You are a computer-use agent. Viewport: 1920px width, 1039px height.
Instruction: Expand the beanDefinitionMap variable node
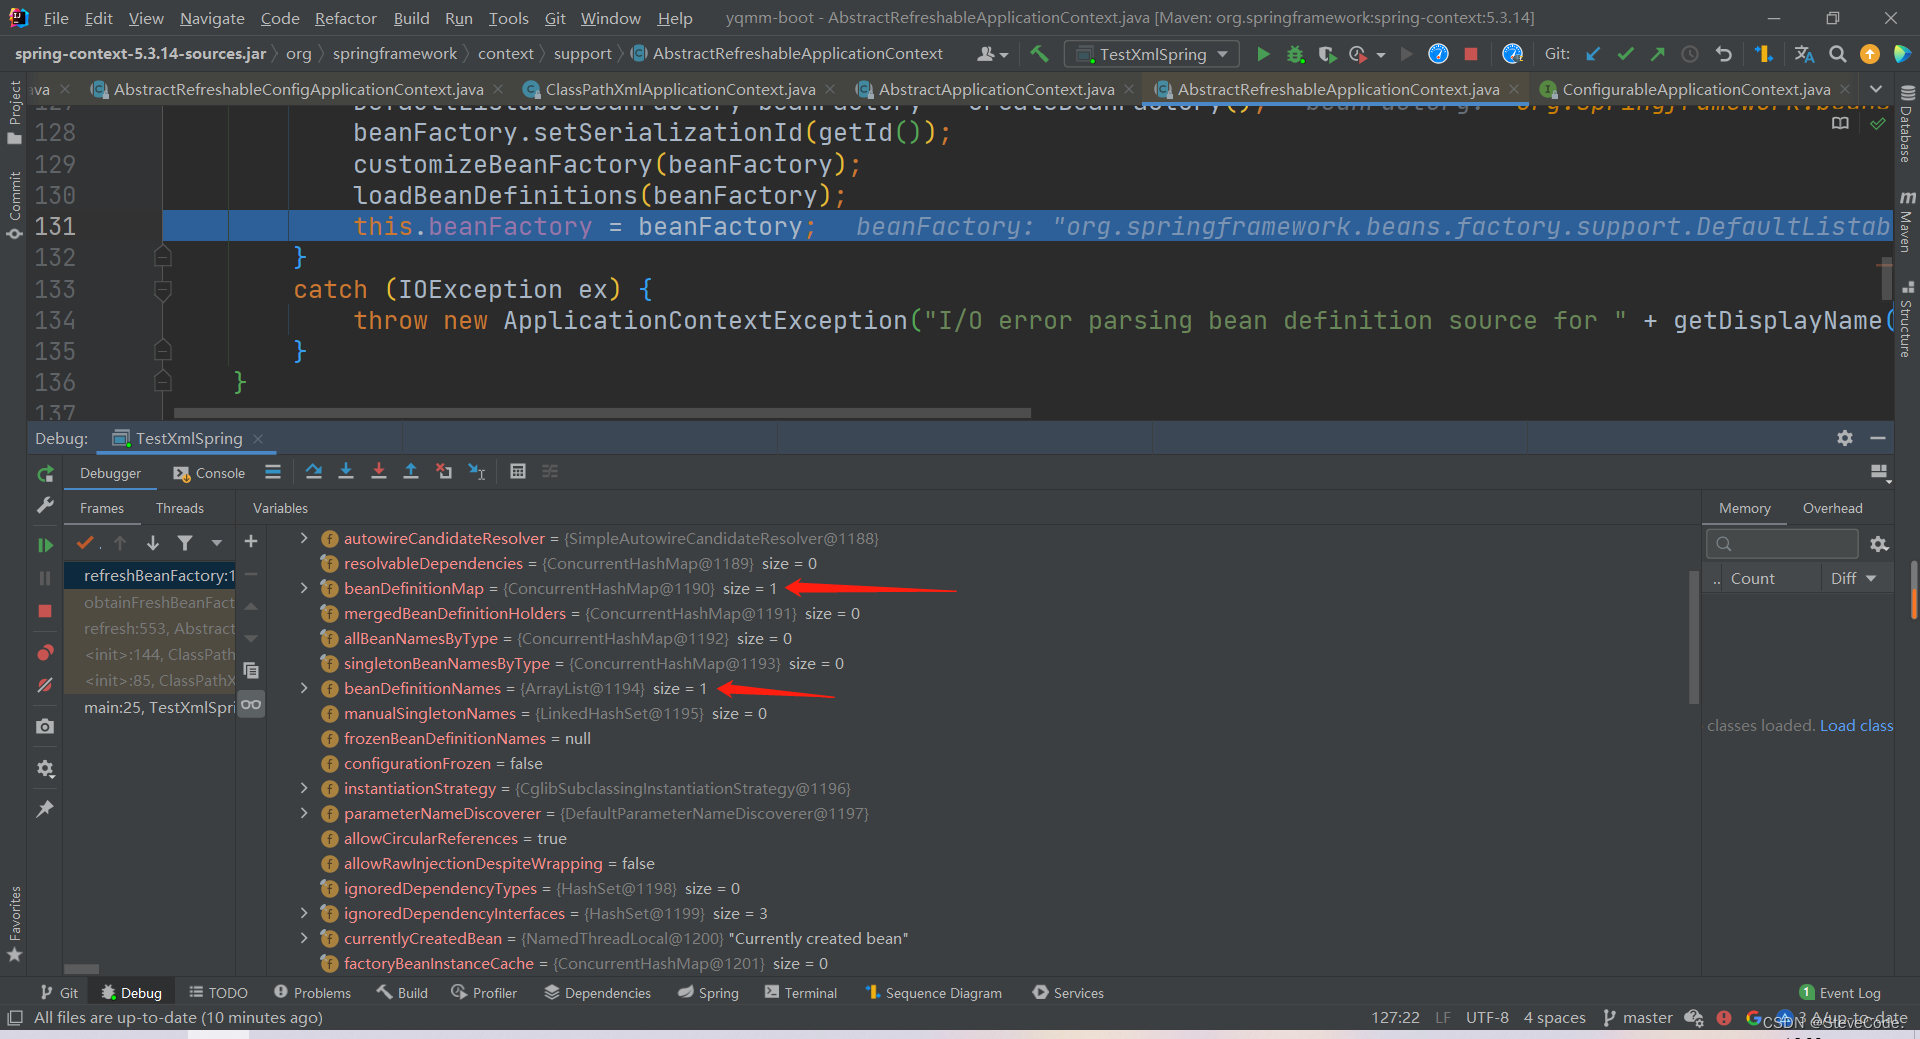click(x=304, y=589)
